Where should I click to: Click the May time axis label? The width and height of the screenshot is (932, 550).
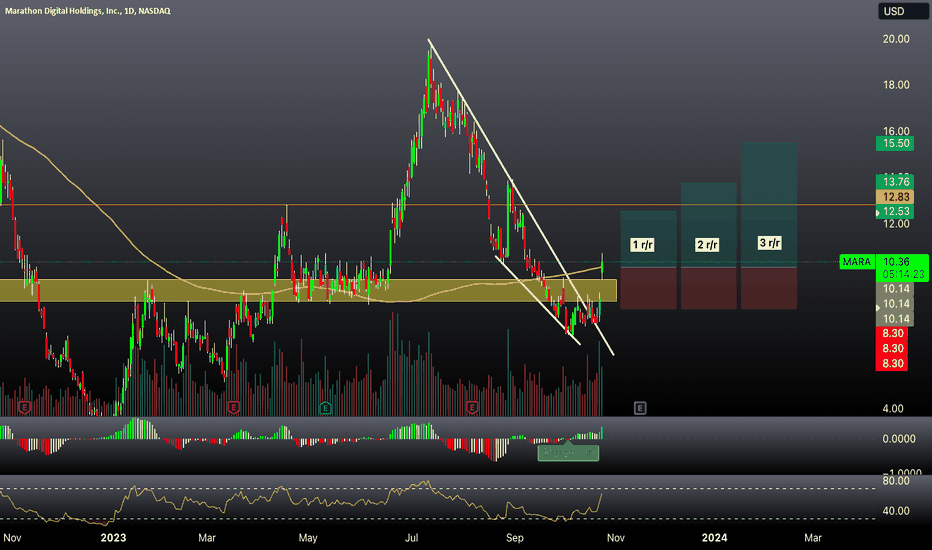tap(308, 538)
